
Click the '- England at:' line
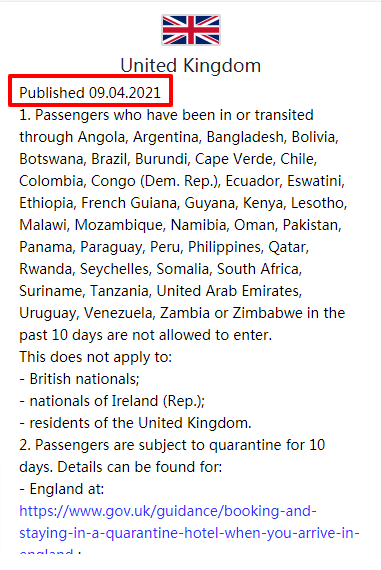click(x=62, y=489)
